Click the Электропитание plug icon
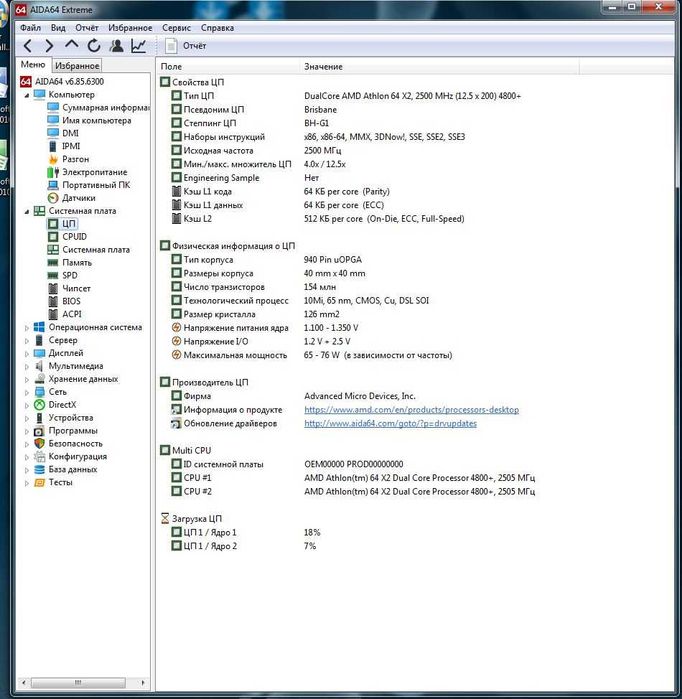The width and height of the screenshot is (682, 699). (x=53, y=172)
